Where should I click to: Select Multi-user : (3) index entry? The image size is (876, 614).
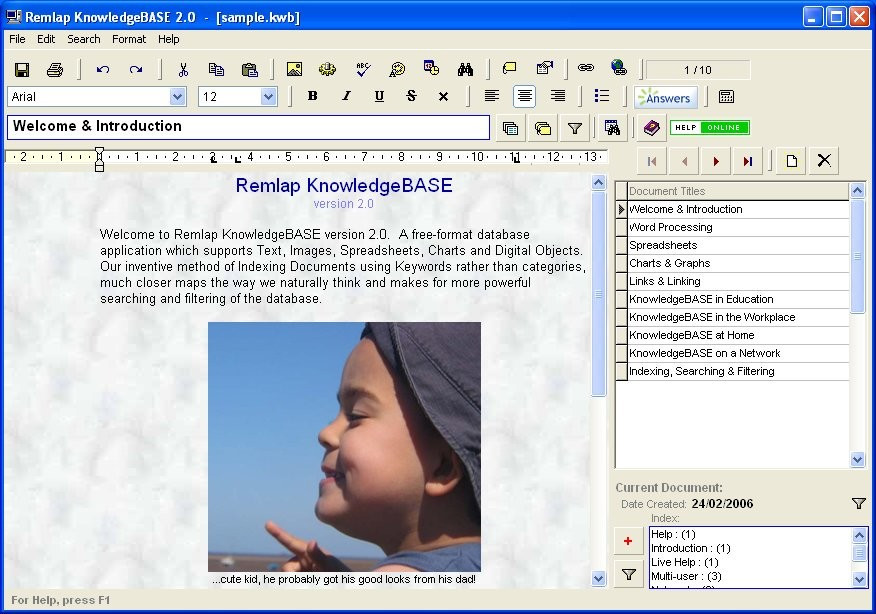coord(686,576)
